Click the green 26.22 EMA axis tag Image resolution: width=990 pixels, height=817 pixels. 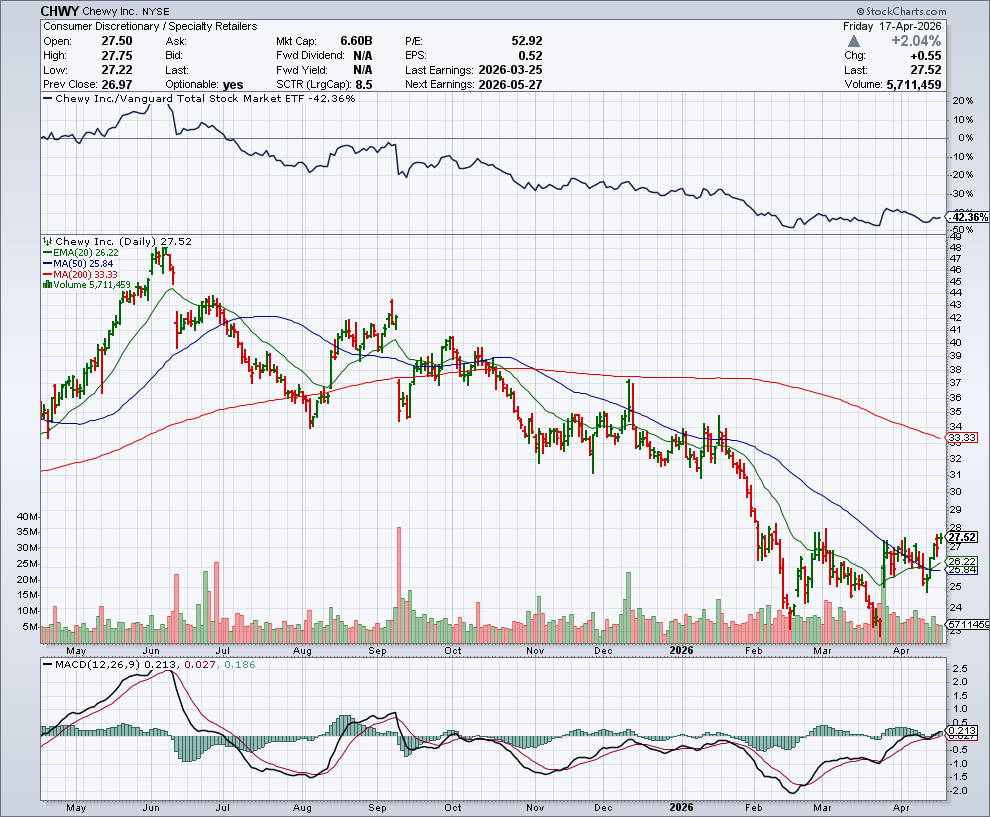pos(963,561)
